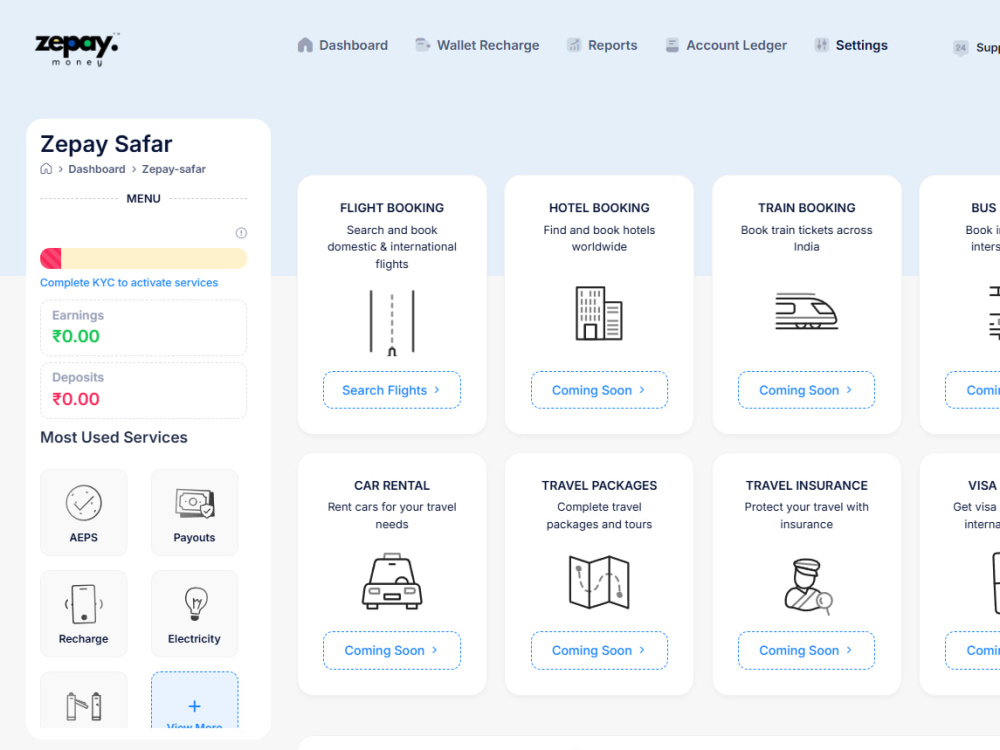1000x750 pixels.
Task: Click the Dashboard breadcrumb link
Action: [x=97, y=169]
